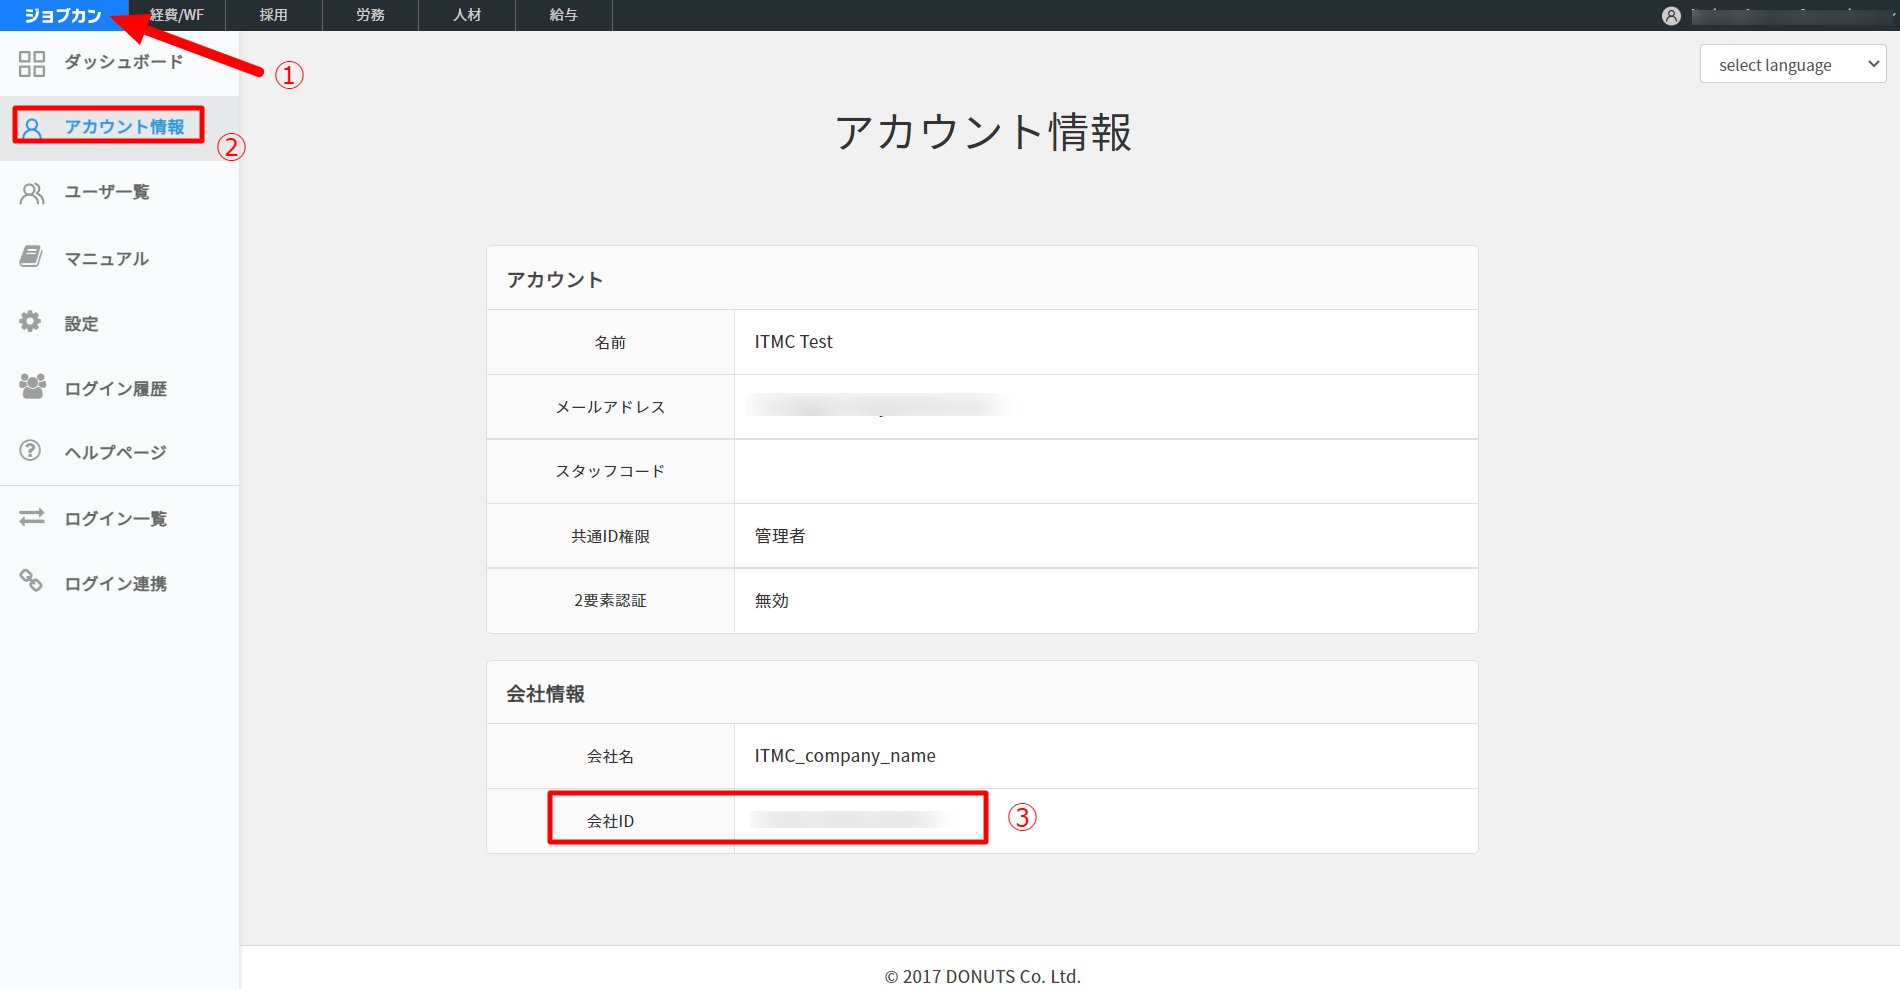Click the 無効 two-factor value
This screenshot has width=1900, height=989.
[772, 601]
